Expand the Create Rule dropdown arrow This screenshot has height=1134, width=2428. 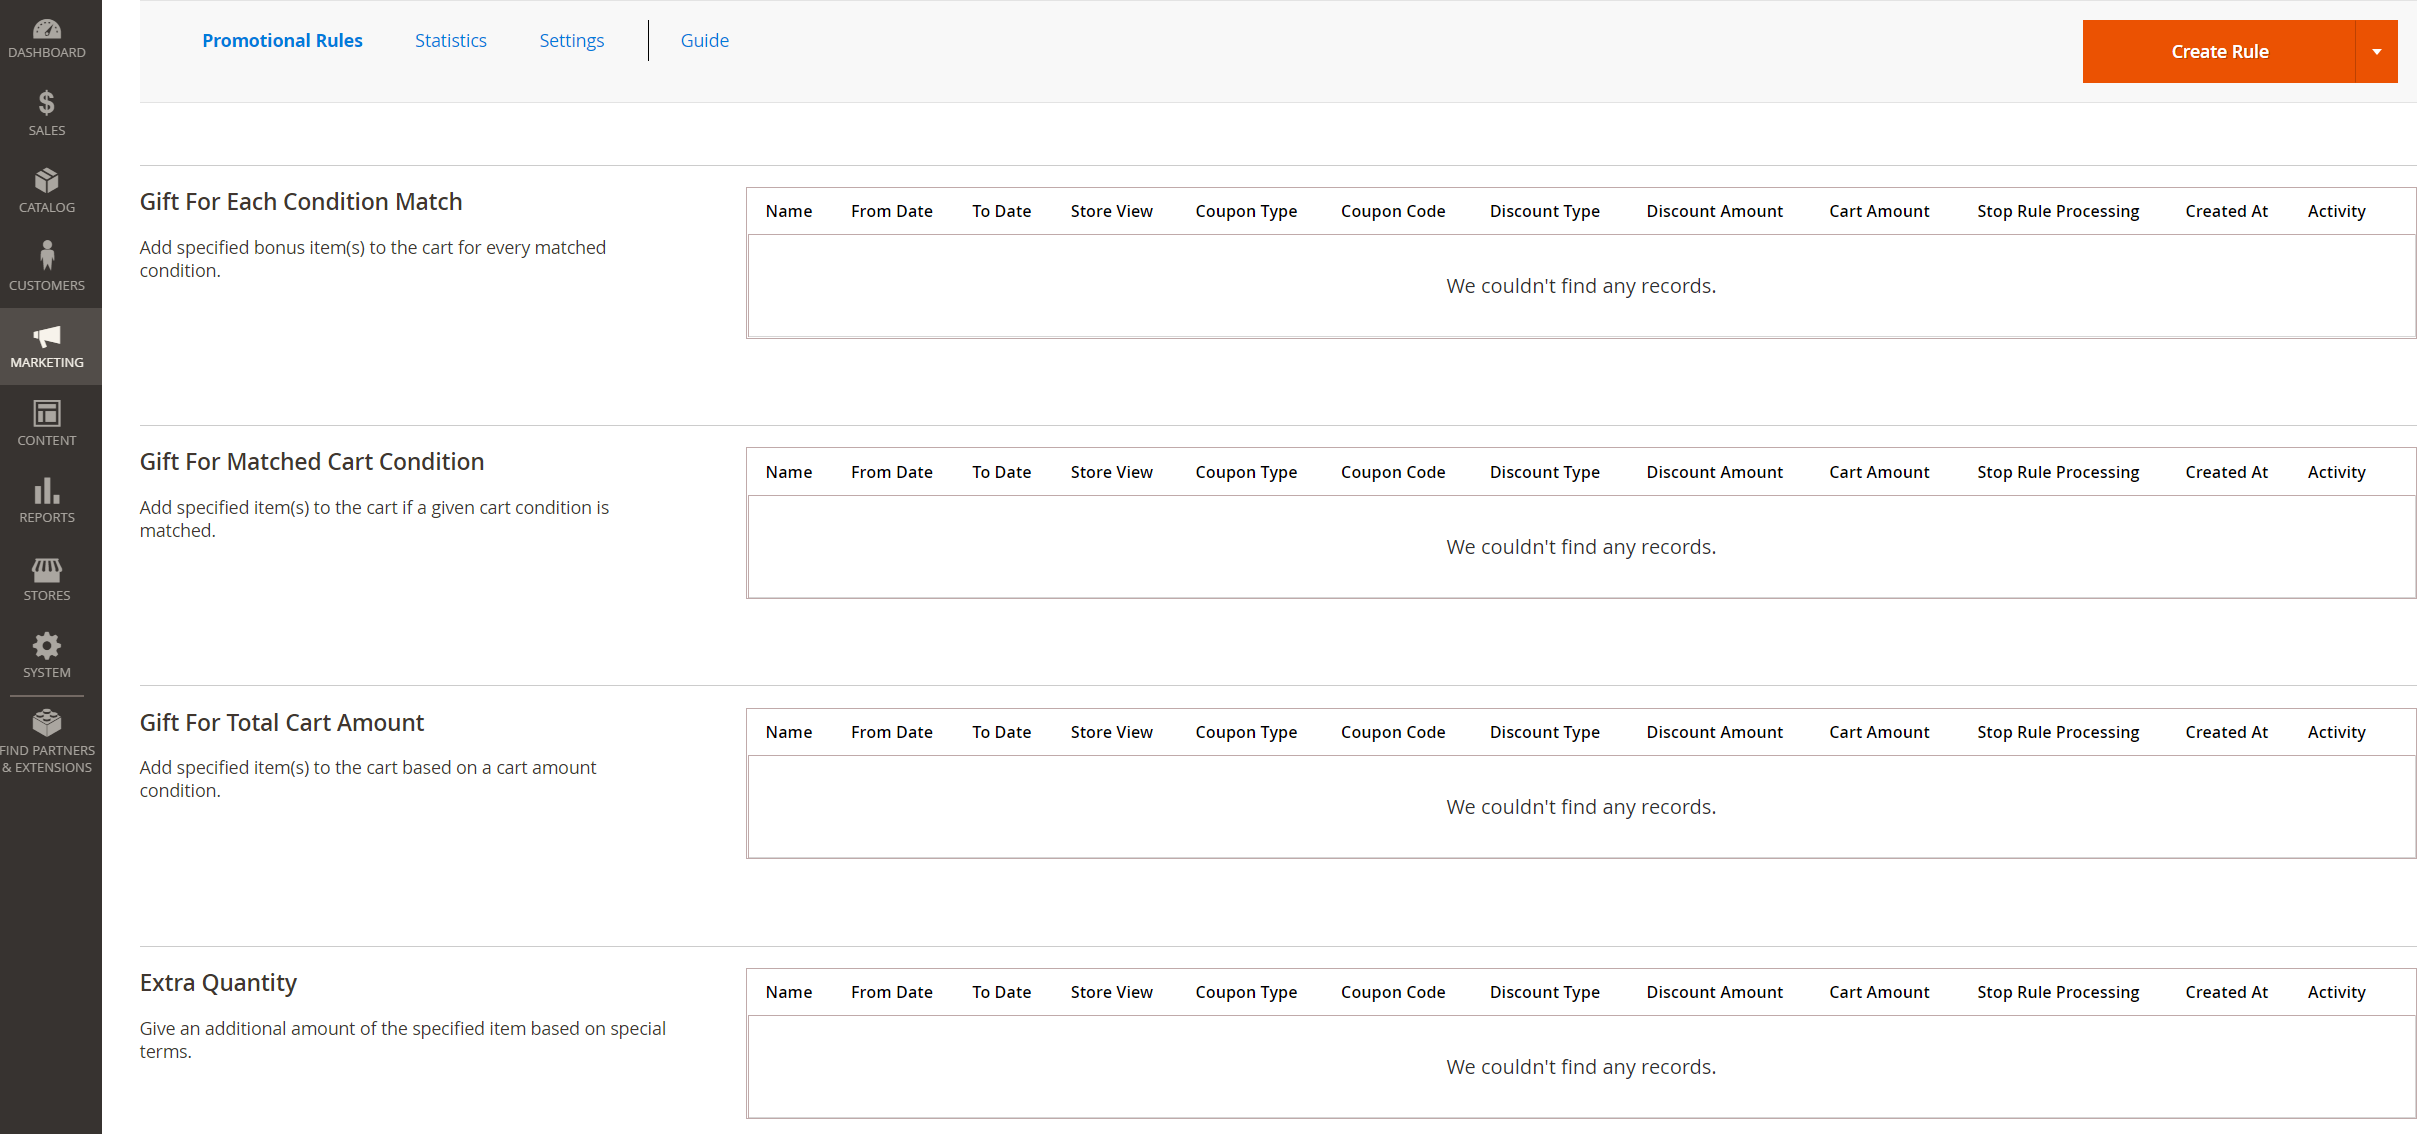click(2376, 52)
